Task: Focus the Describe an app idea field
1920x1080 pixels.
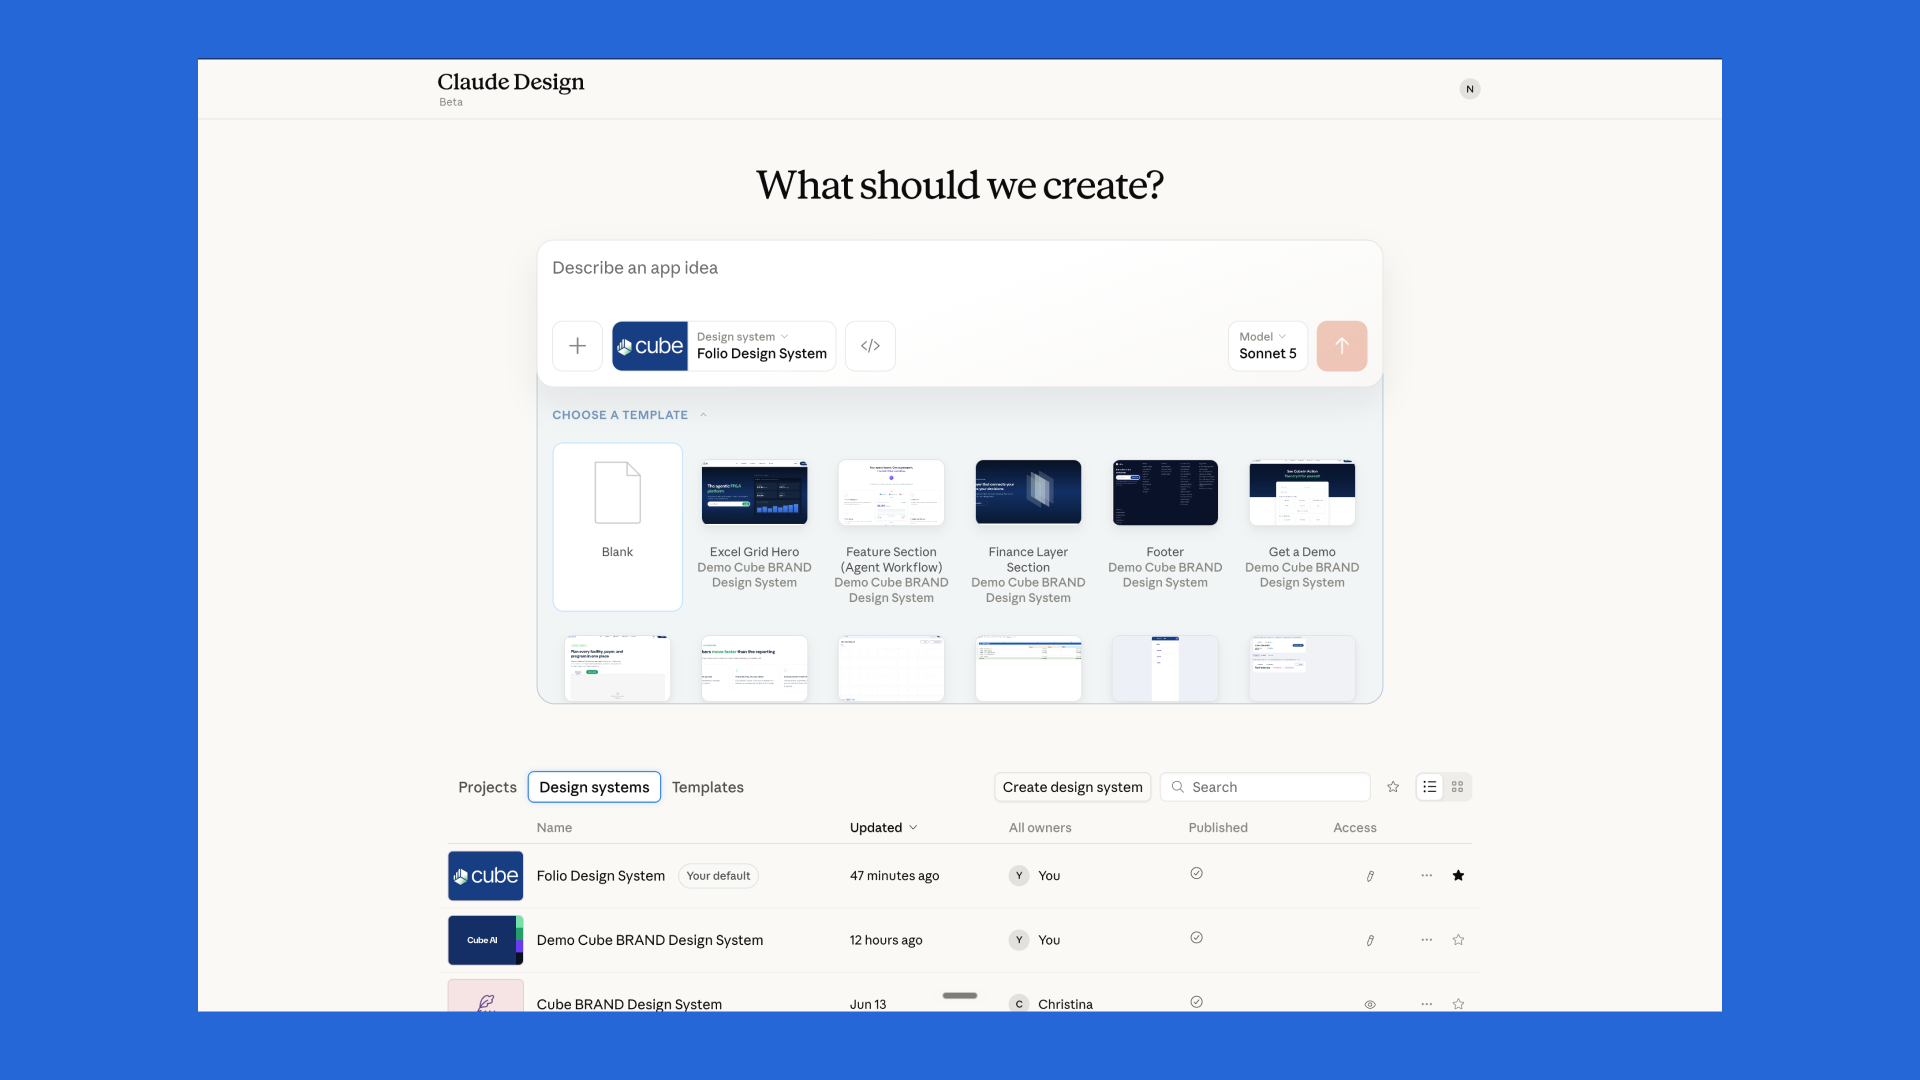Action: pos(960,268)
